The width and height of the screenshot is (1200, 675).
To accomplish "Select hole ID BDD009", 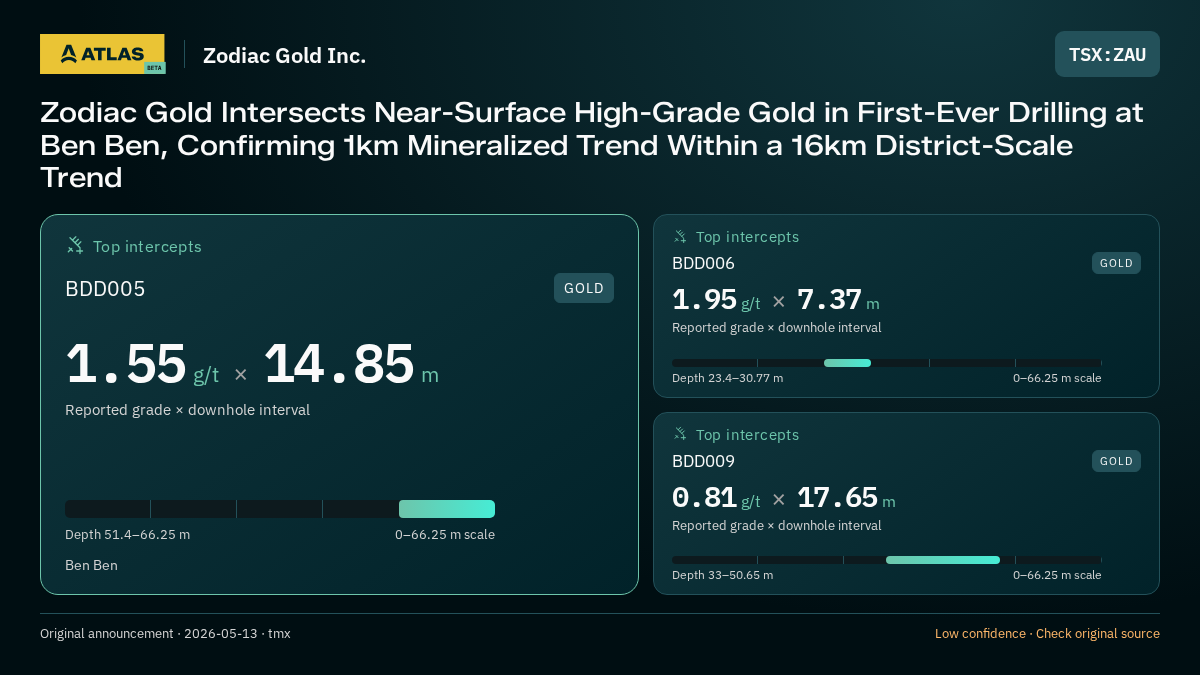I will [x=703, y=461].
